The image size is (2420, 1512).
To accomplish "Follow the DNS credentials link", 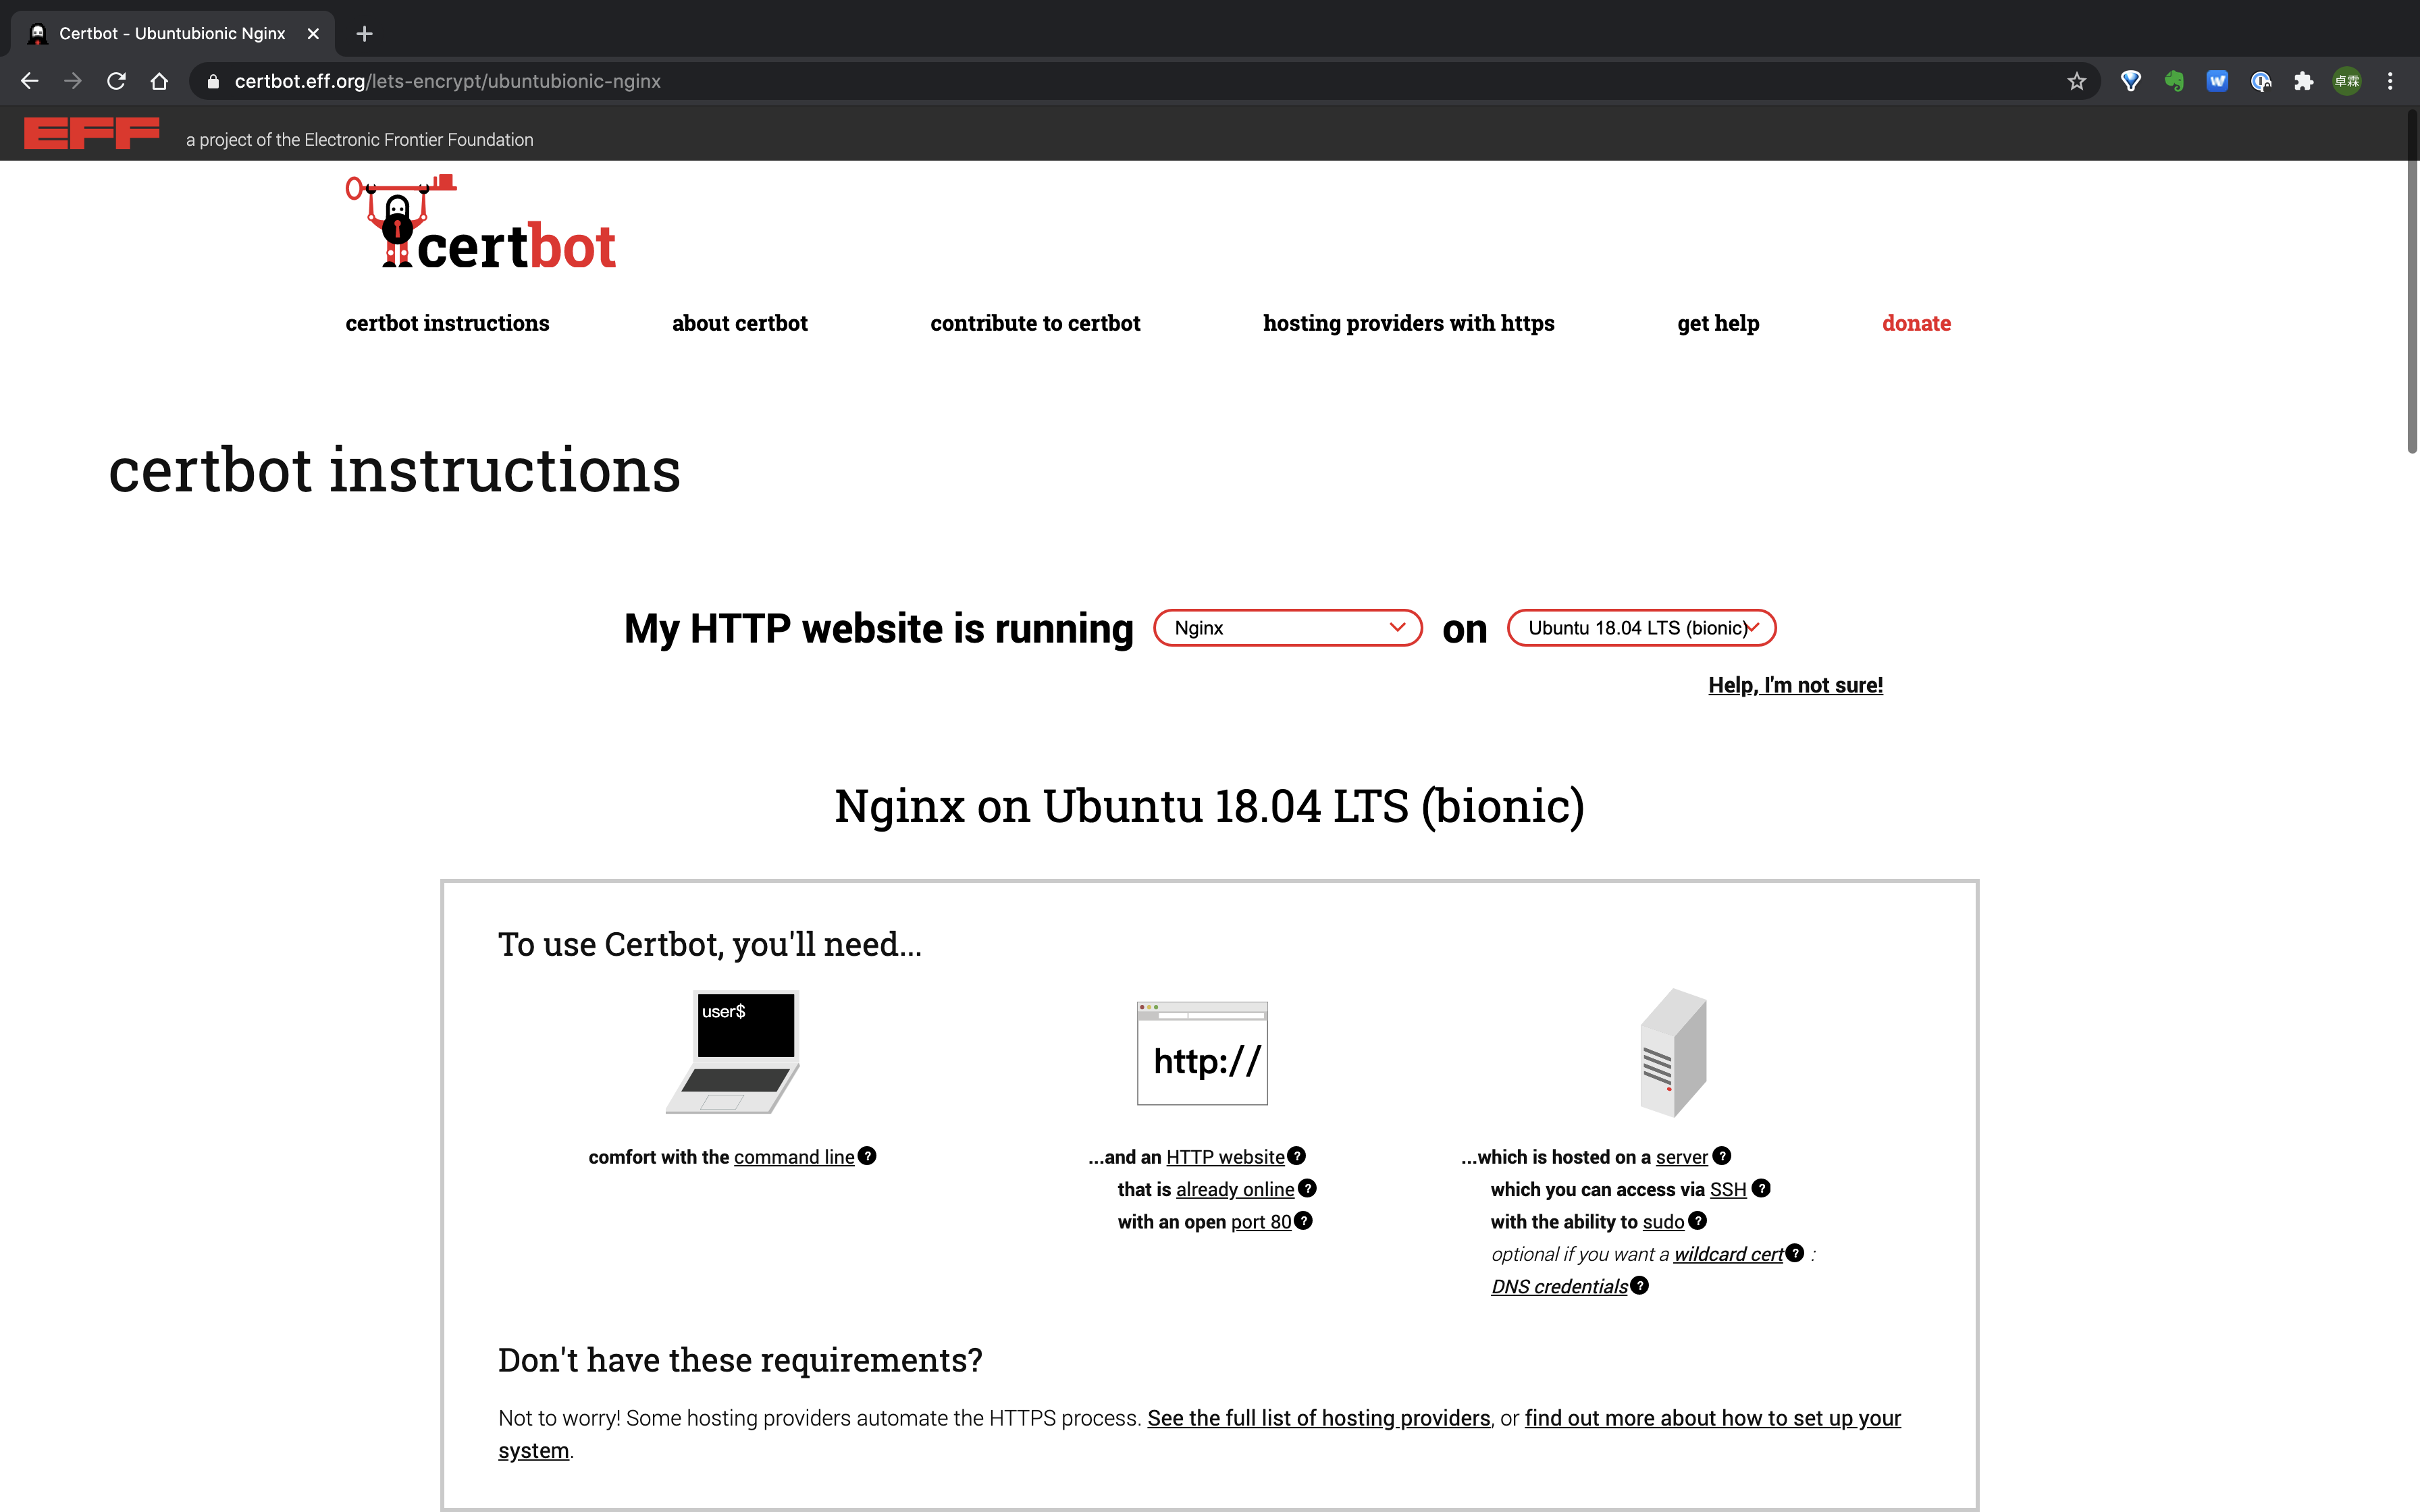I will [x=1559, y=1287].
